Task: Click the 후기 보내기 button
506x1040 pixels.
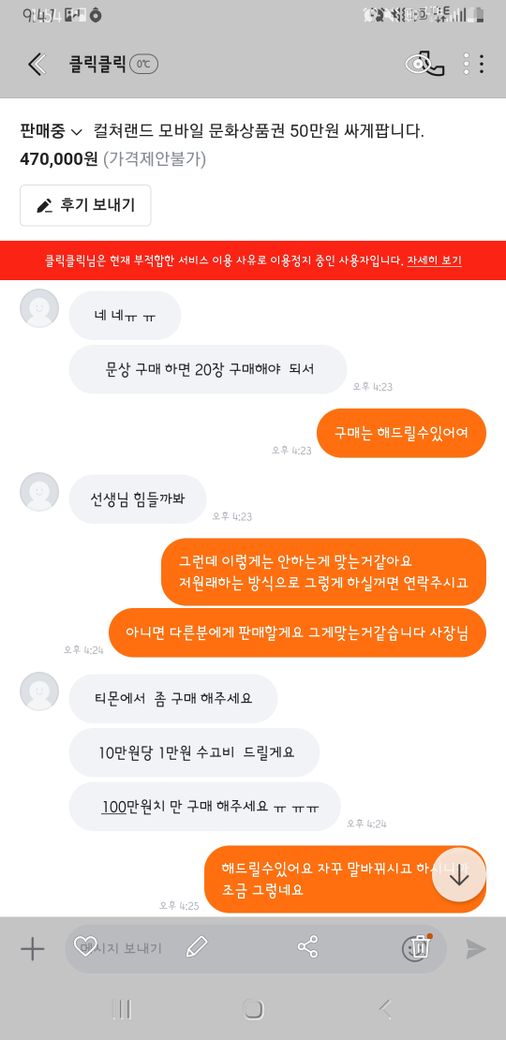Action: tap(86, 206)
